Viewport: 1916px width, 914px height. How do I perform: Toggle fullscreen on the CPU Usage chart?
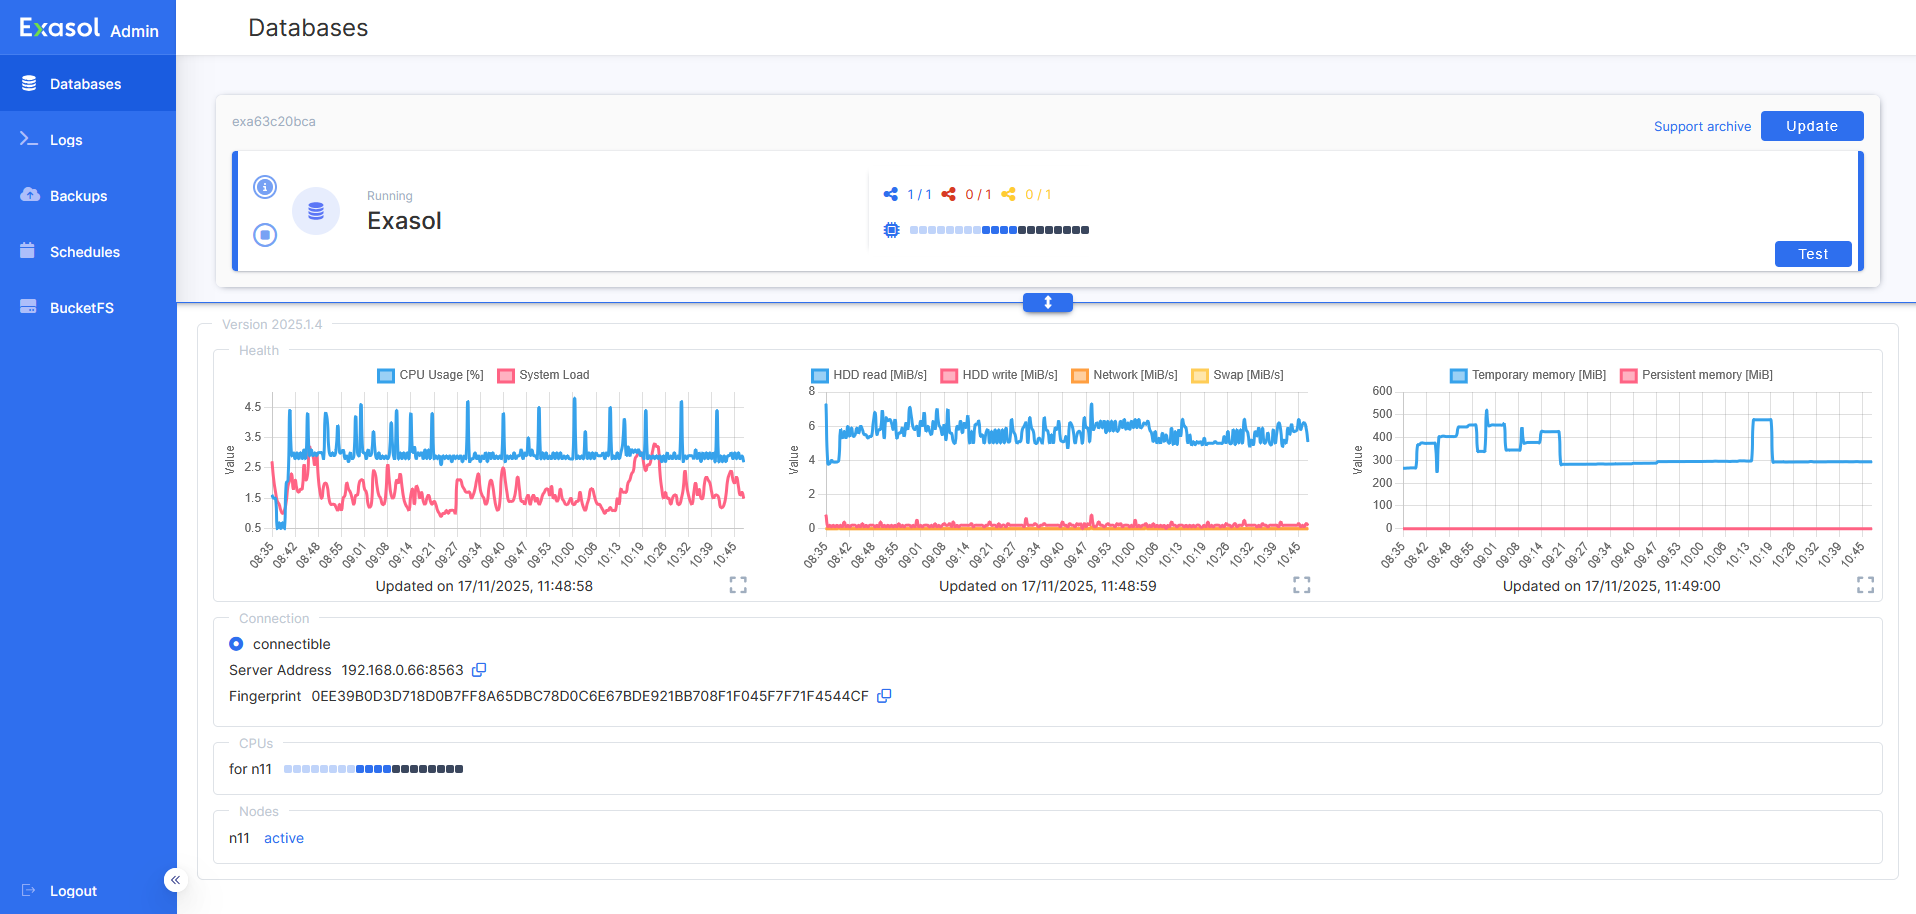pos(737,585)
